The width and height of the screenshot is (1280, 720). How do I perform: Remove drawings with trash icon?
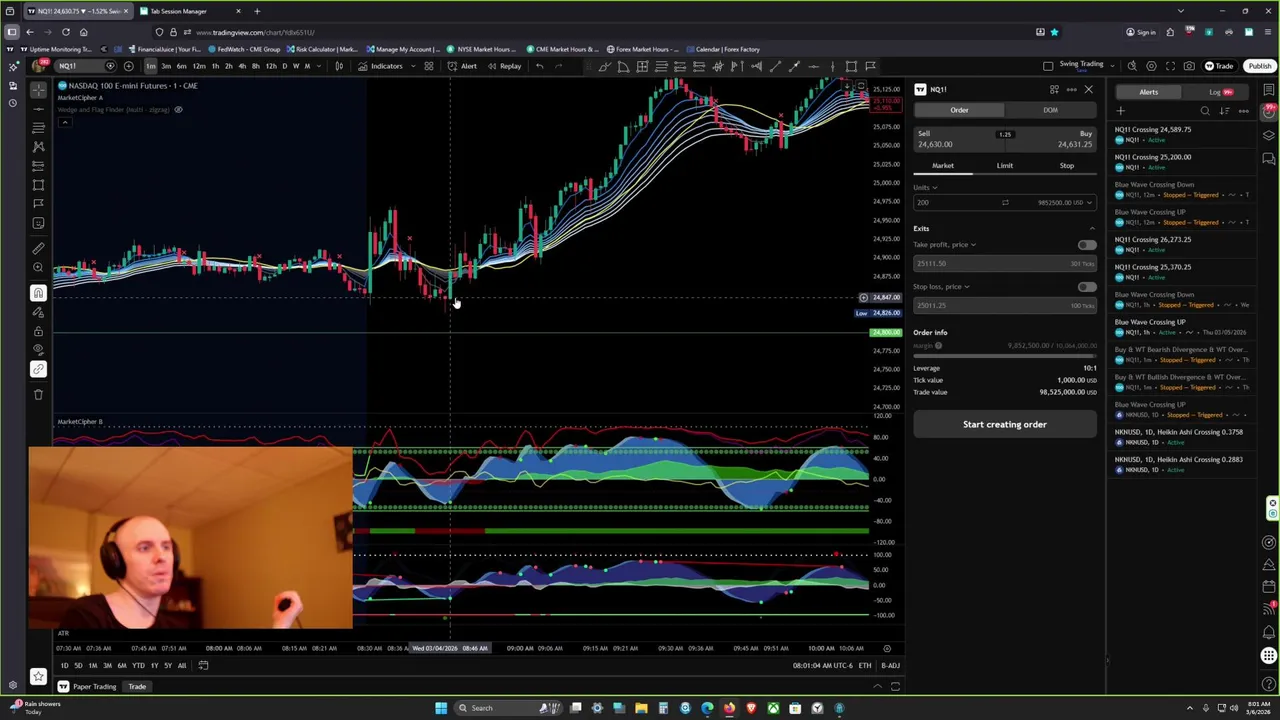point(38,395)
